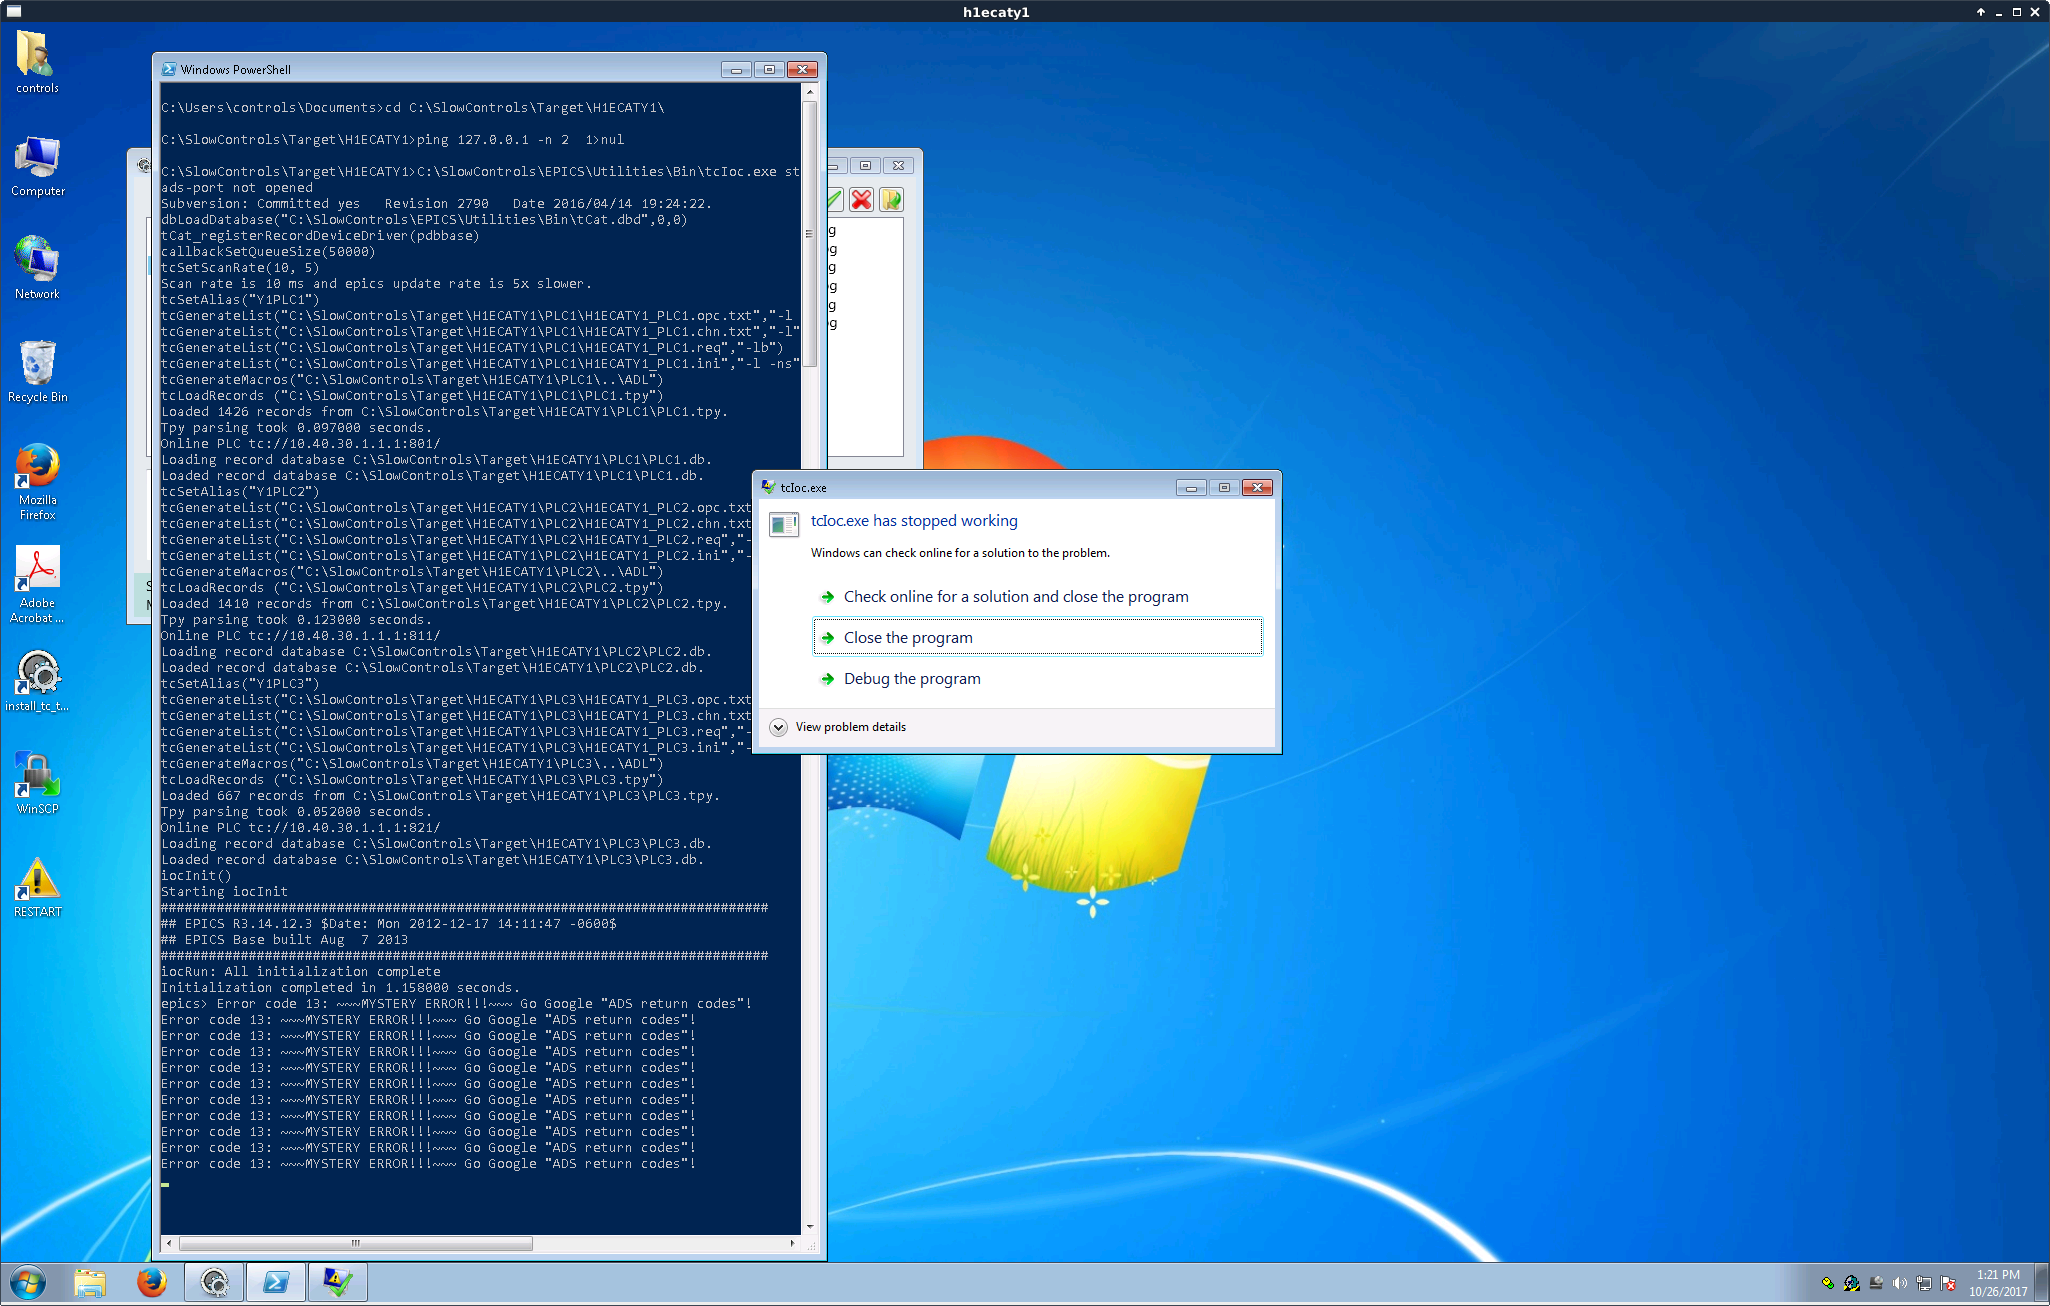Click PowerShell horizontal scrollbar right arrow
This screenshot has width=2050, height=1306.
792,1243
